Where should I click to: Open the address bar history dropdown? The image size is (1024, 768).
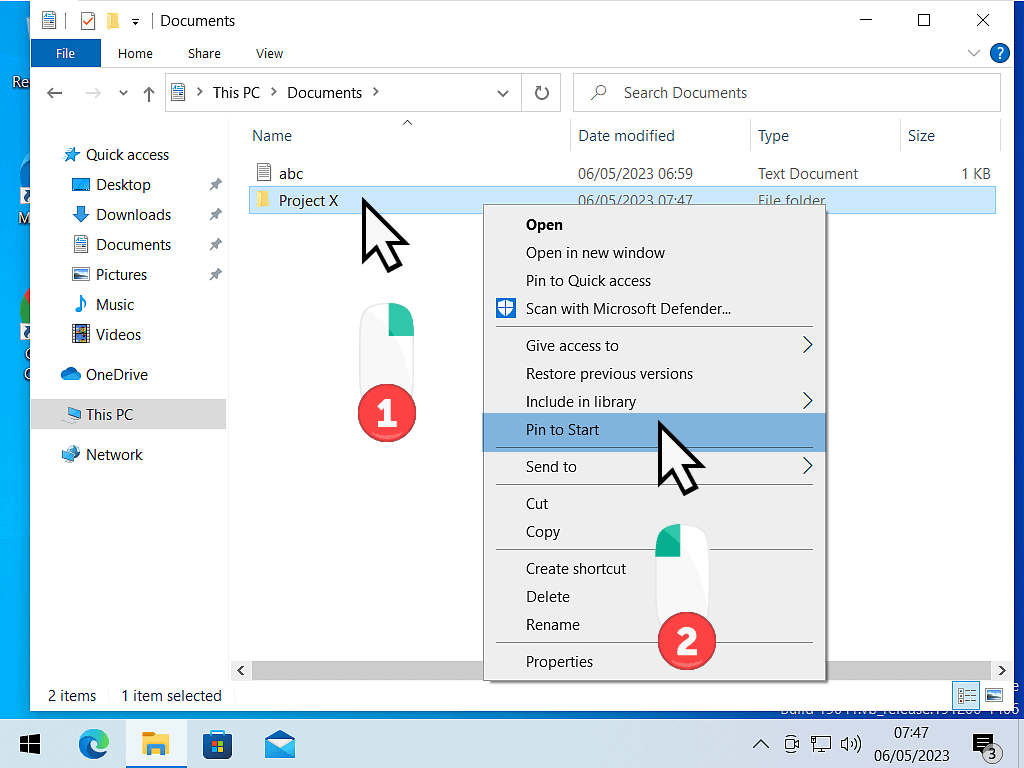pyautogui.click(x=504, y=92)
